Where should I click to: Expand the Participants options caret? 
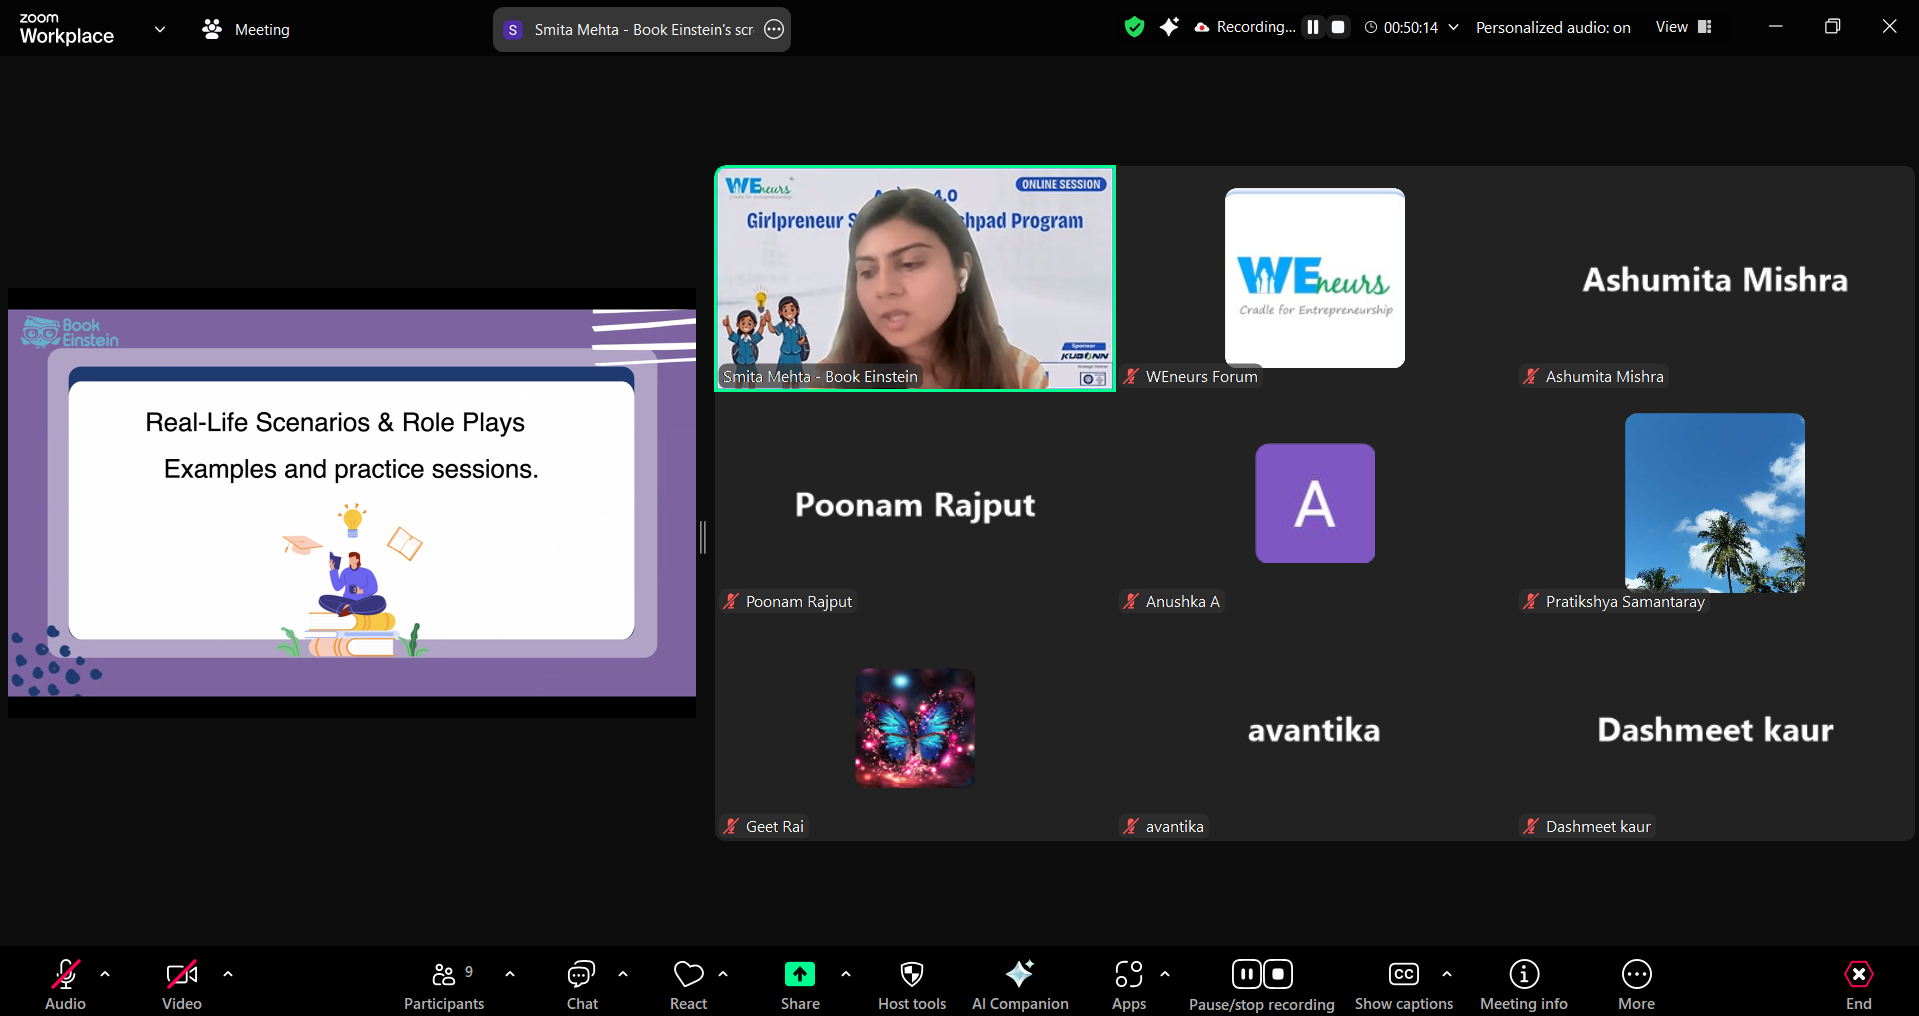(510, 974)
